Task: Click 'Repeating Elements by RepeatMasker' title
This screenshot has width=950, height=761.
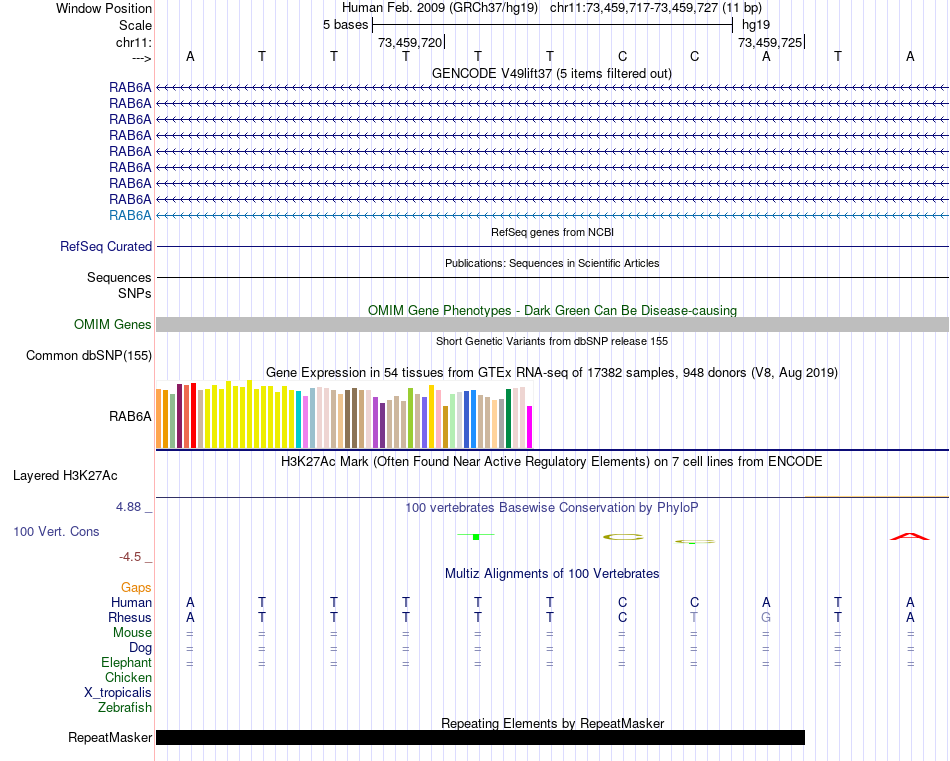Action: point(553,723)
